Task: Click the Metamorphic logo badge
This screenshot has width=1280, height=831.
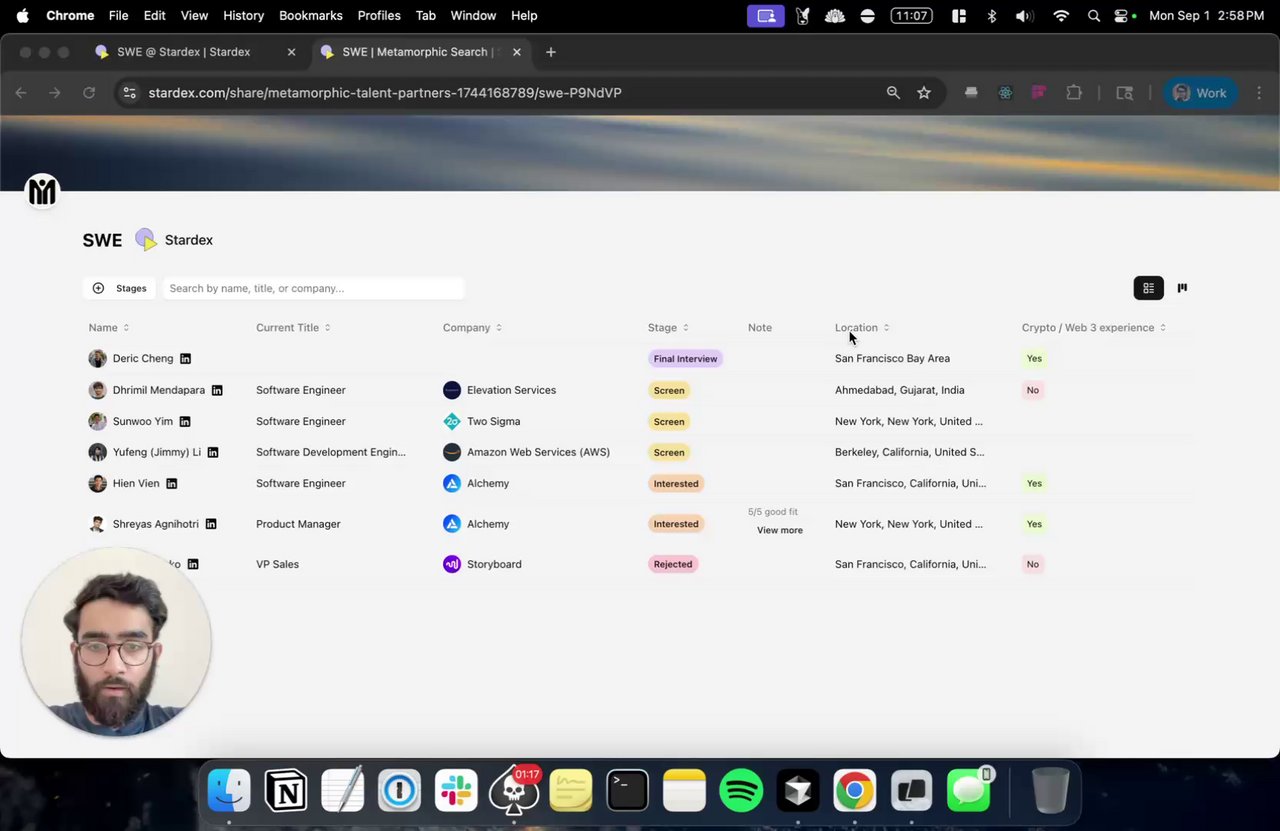Action: 42,191
